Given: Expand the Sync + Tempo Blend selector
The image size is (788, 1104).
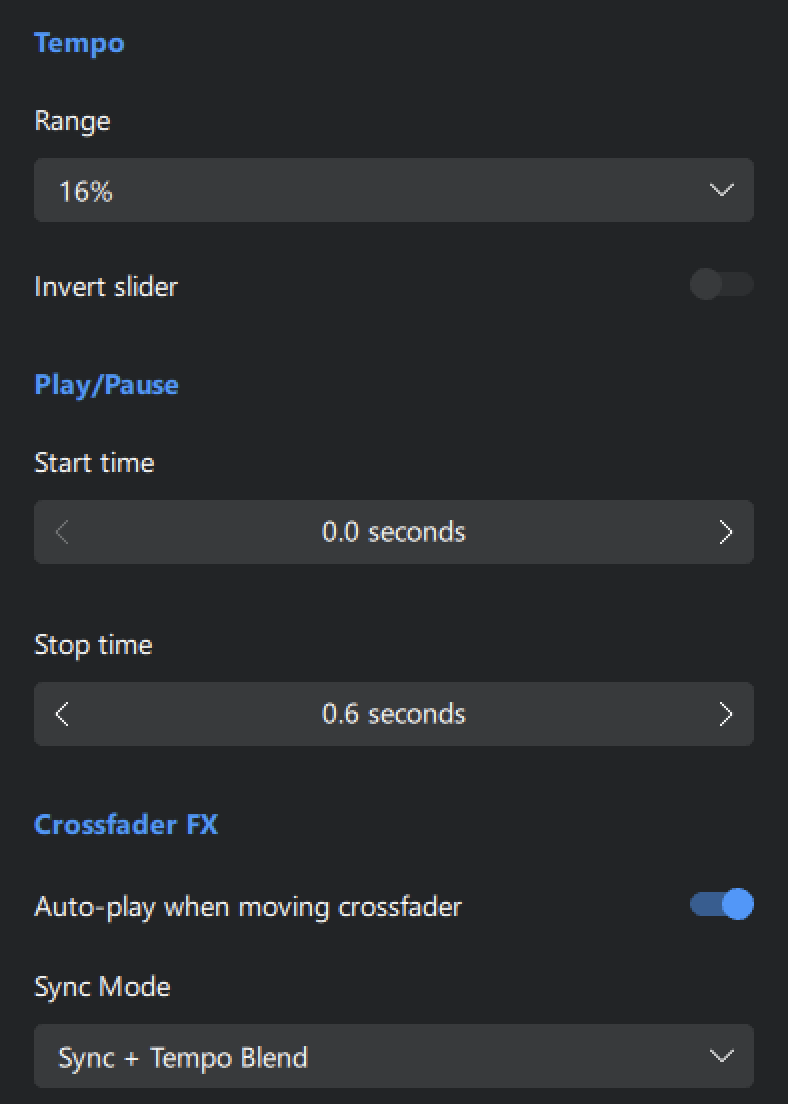Looking at the screenshot, I should coord(394,1055).
